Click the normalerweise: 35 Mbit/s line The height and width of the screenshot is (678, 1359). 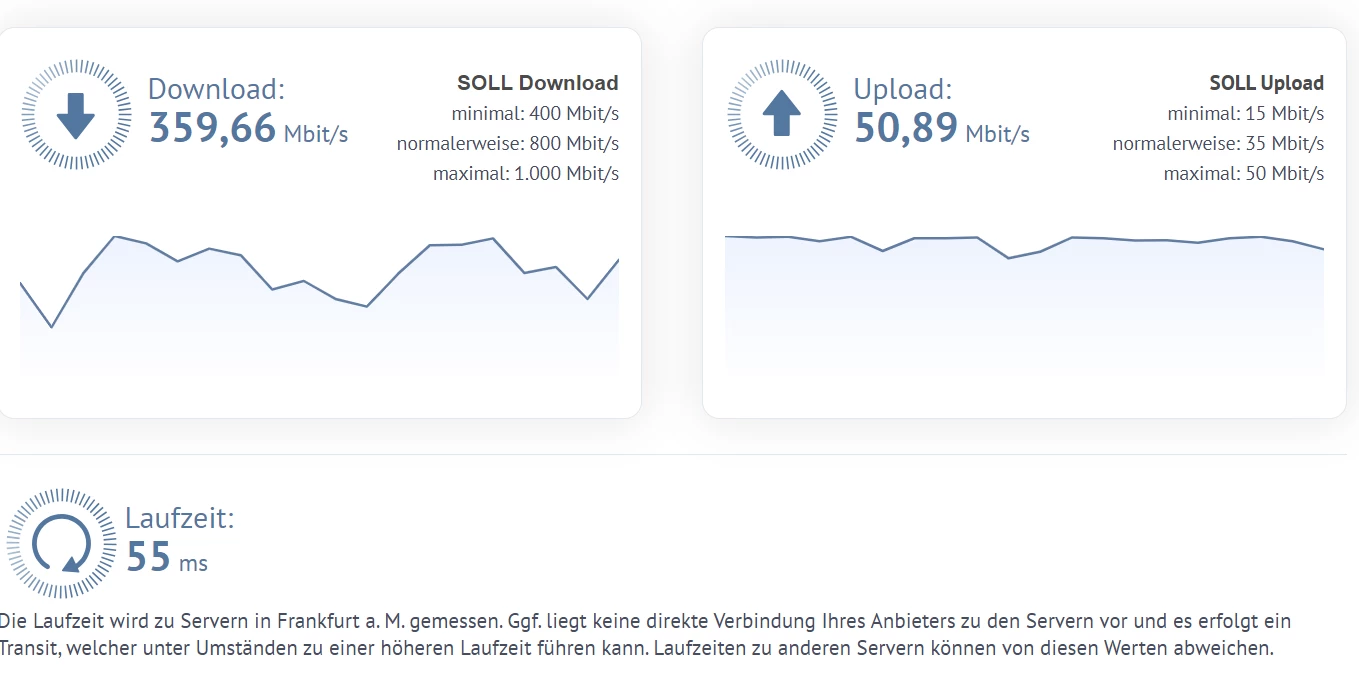coord(1218,144)
